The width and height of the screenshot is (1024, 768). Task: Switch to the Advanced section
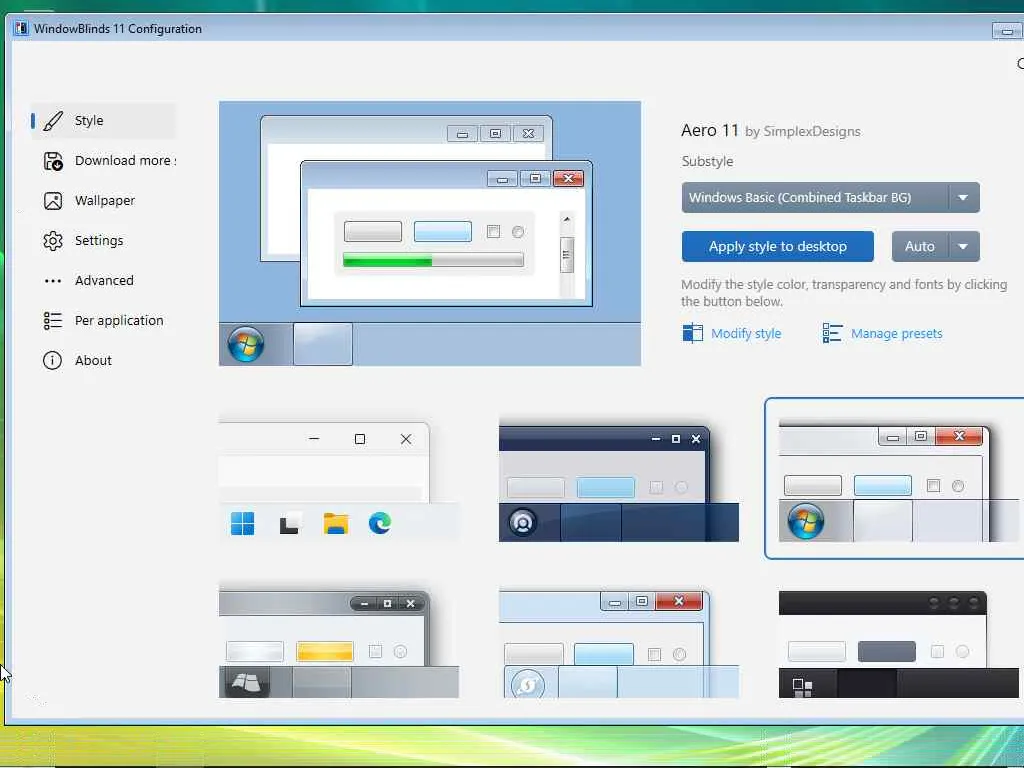point(104,280)
